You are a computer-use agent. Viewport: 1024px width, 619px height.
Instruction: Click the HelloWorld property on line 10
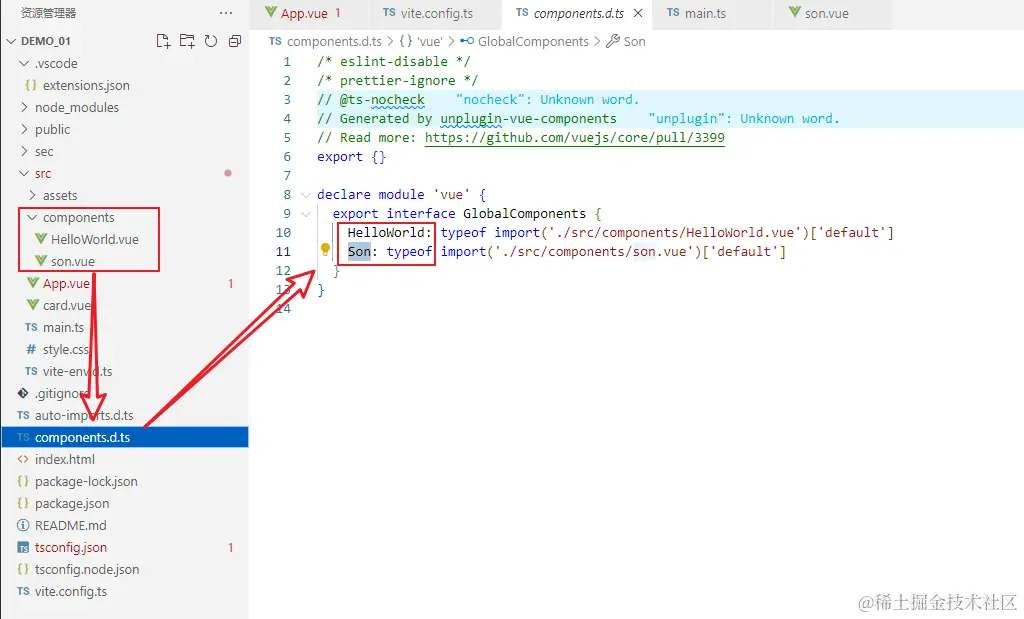pyautogui.click(x=386, y=232)
